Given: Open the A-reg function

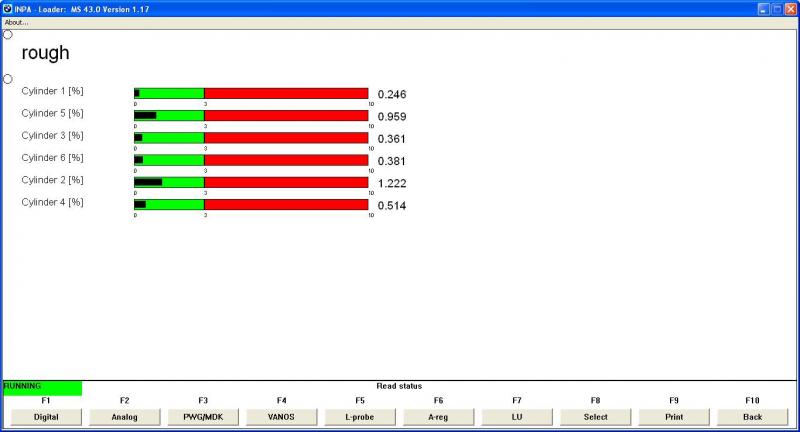Looking at the screenshot, I should coord(438,416).
